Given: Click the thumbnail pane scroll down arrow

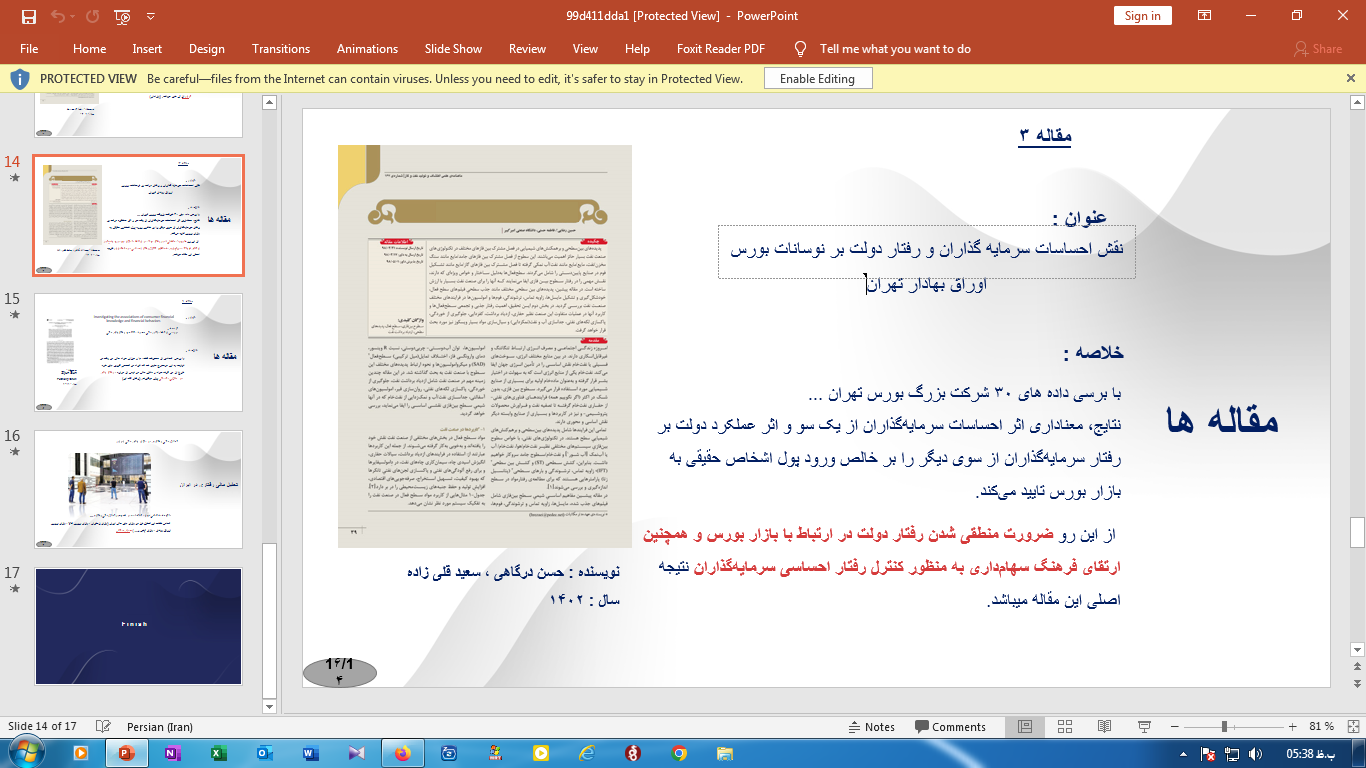Looking at the screenshot, I should click(x=268, y=705).
